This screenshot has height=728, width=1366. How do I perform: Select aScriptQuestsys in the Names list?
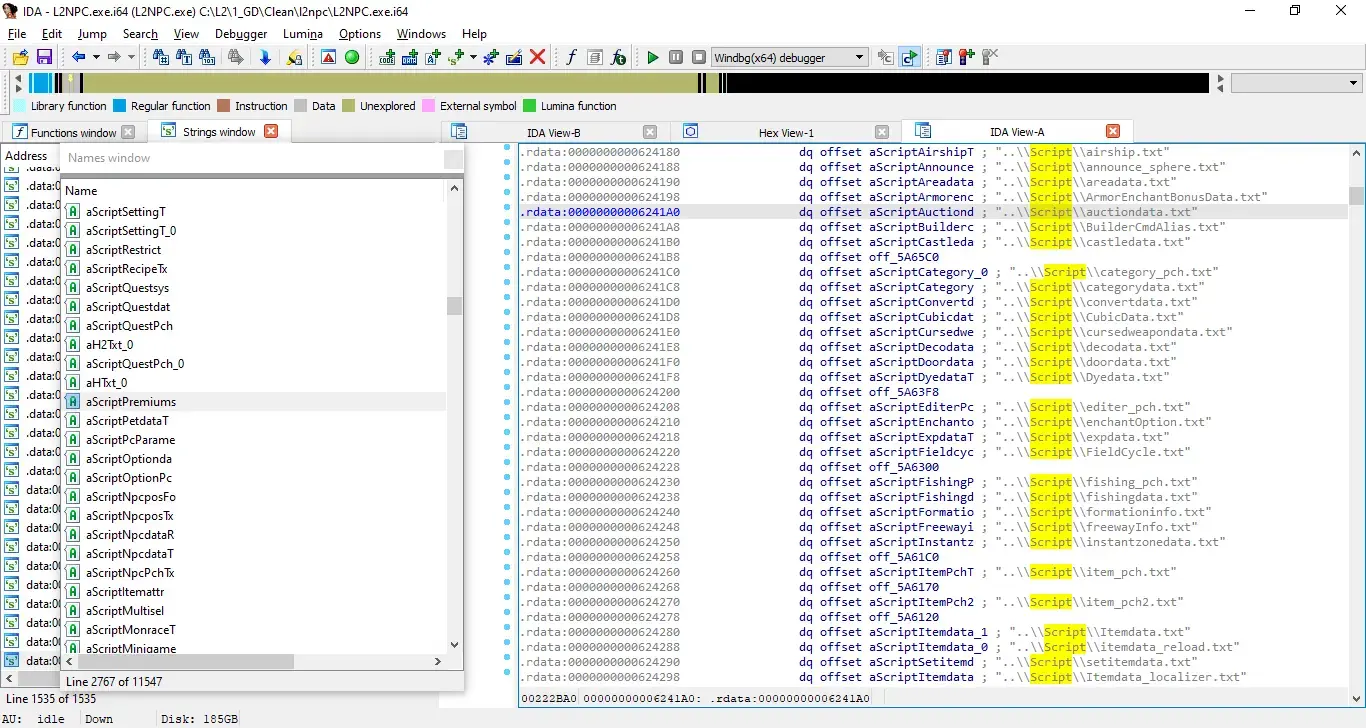pos(254,287)
